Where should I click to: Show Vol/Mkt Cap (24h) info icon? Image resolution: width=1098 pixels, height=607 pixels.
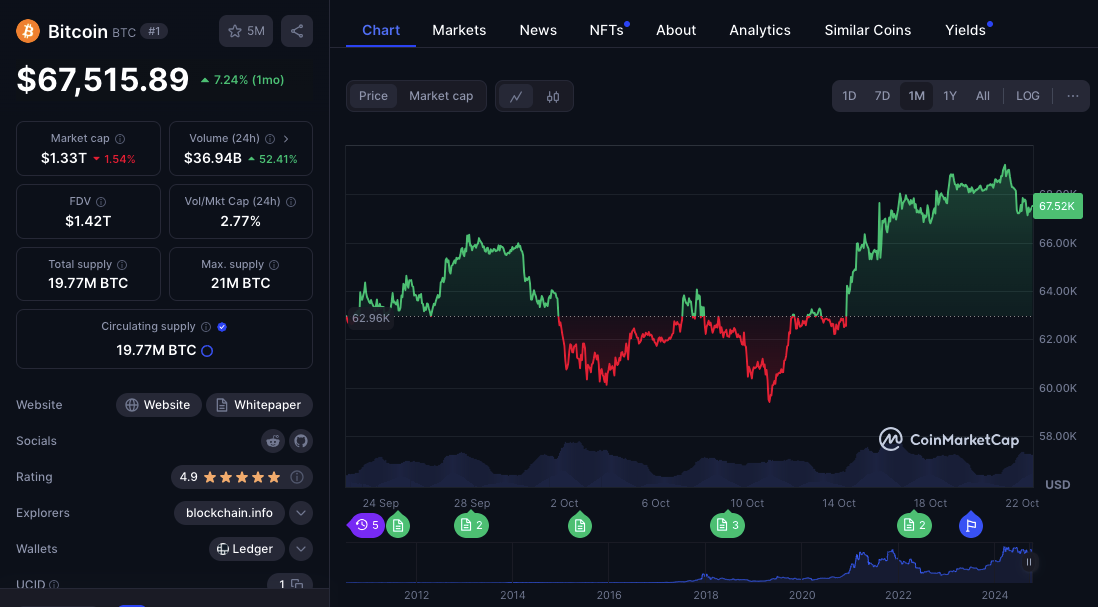coord(291,202)
